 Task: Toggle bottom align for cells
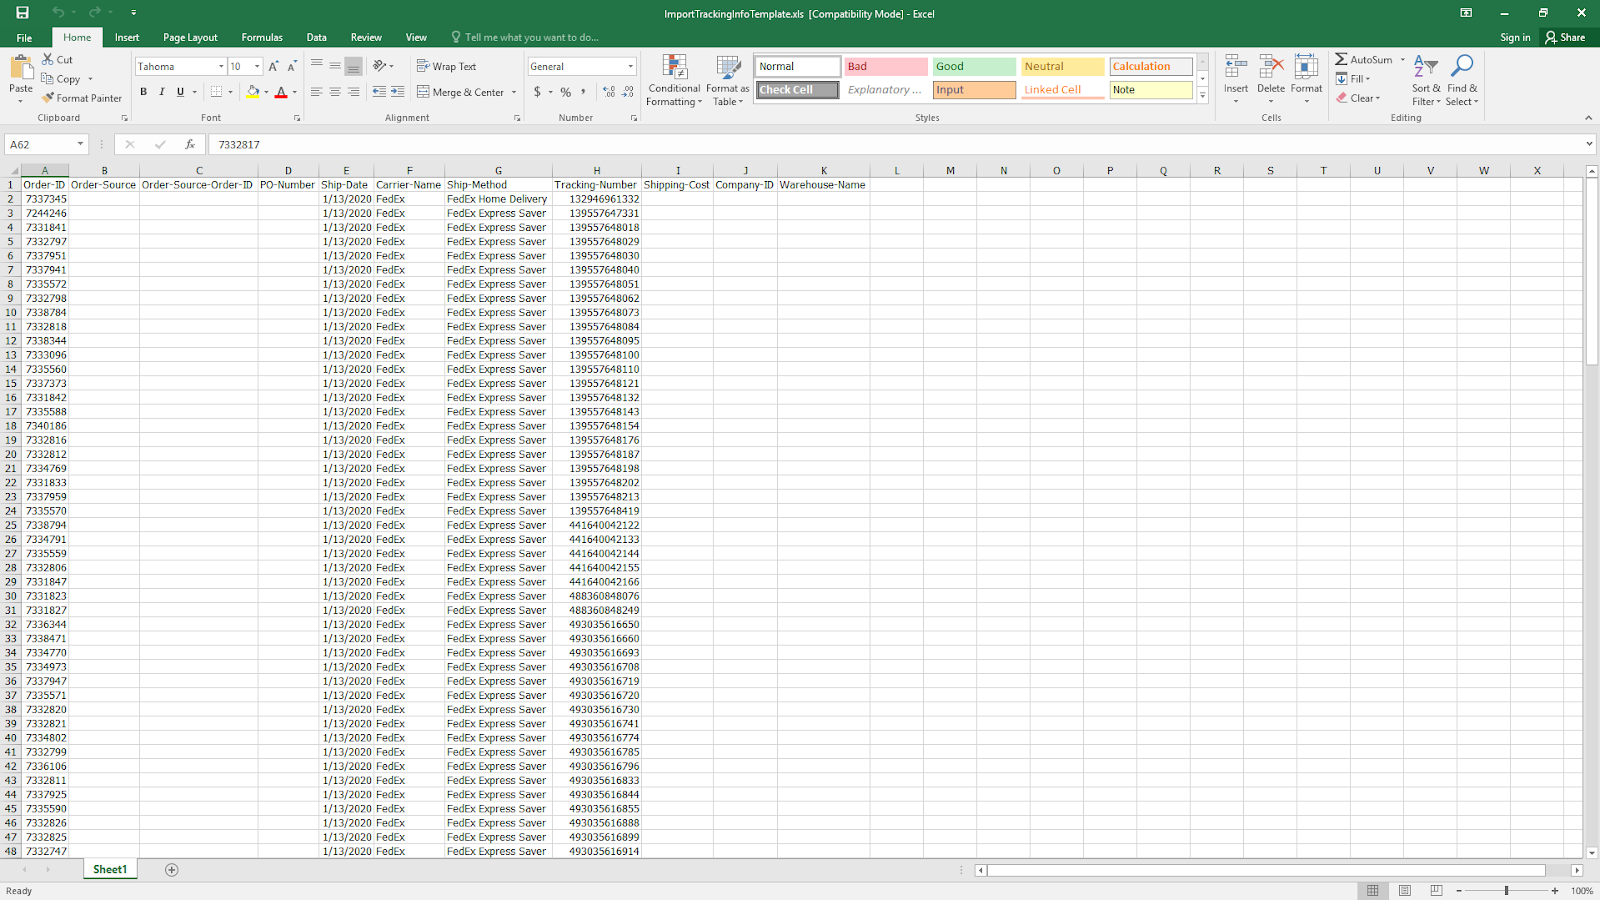click(x=353, y=66)
